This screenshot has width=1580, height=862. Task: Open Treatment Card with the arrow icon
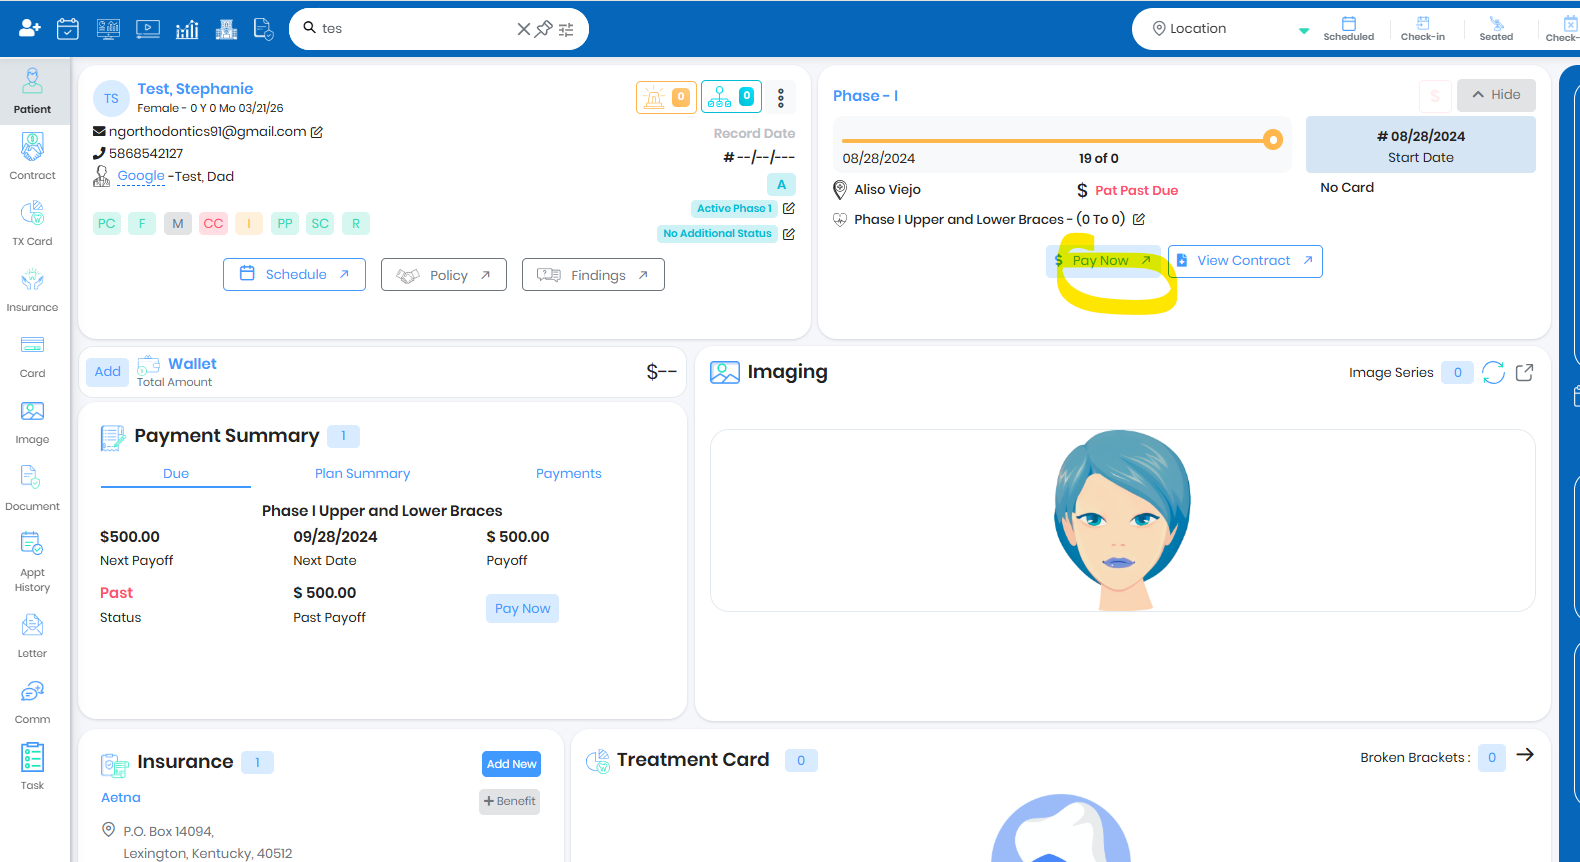[x=1525, y=755]
